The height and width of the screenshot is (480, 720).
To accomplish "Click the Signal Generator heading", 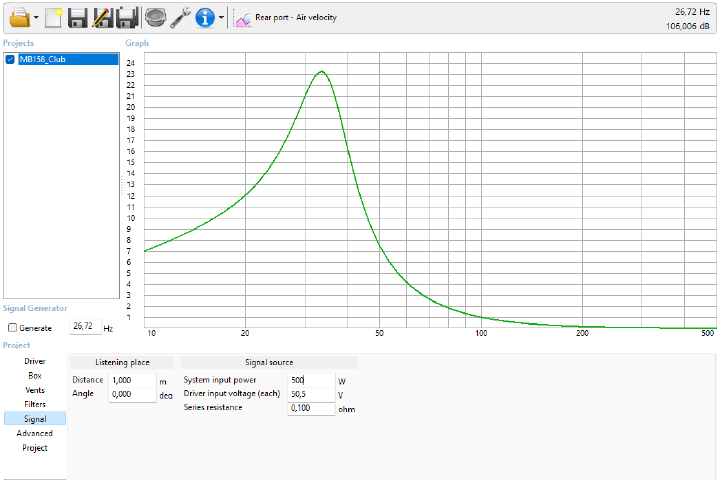I will (35, 308).
